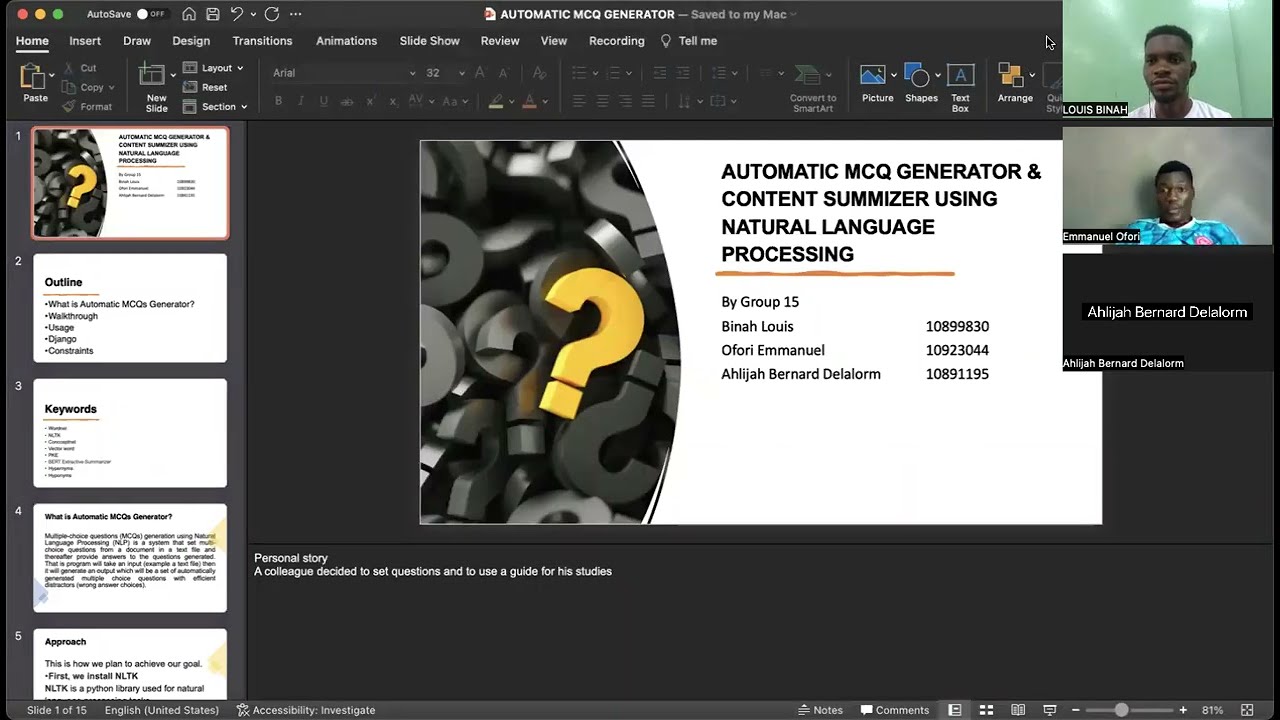Click the Reset slide button
The width and height of the screenshot is (1280, 720).
point(206,87)
